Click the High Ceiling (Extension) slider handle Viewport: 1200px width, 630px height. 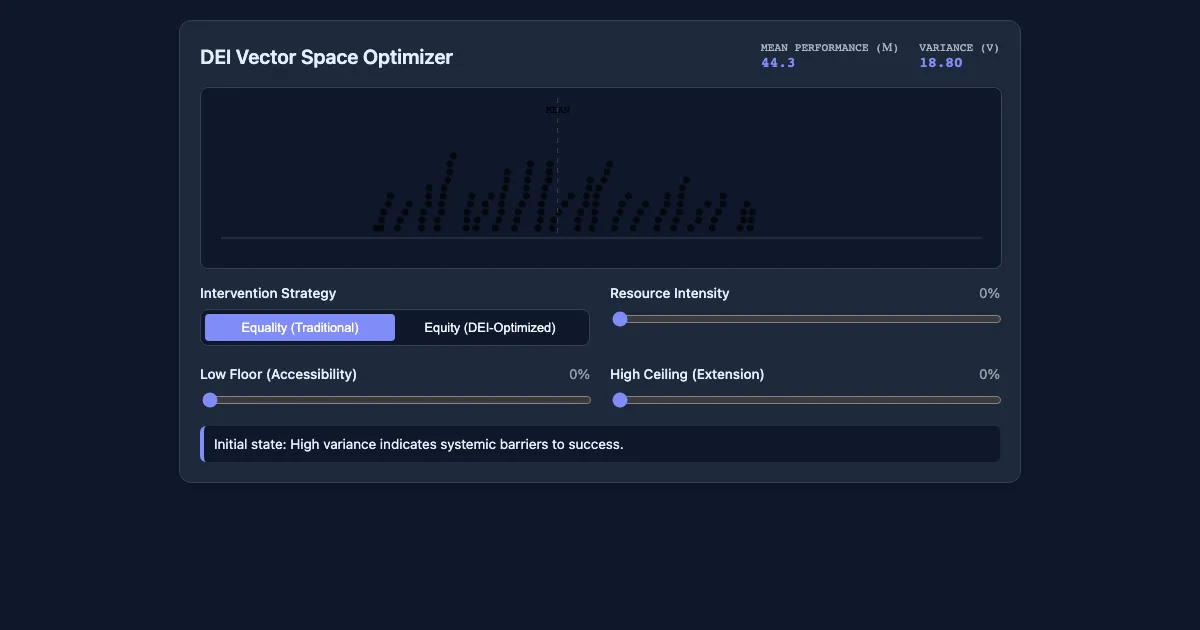coord(620,400)
